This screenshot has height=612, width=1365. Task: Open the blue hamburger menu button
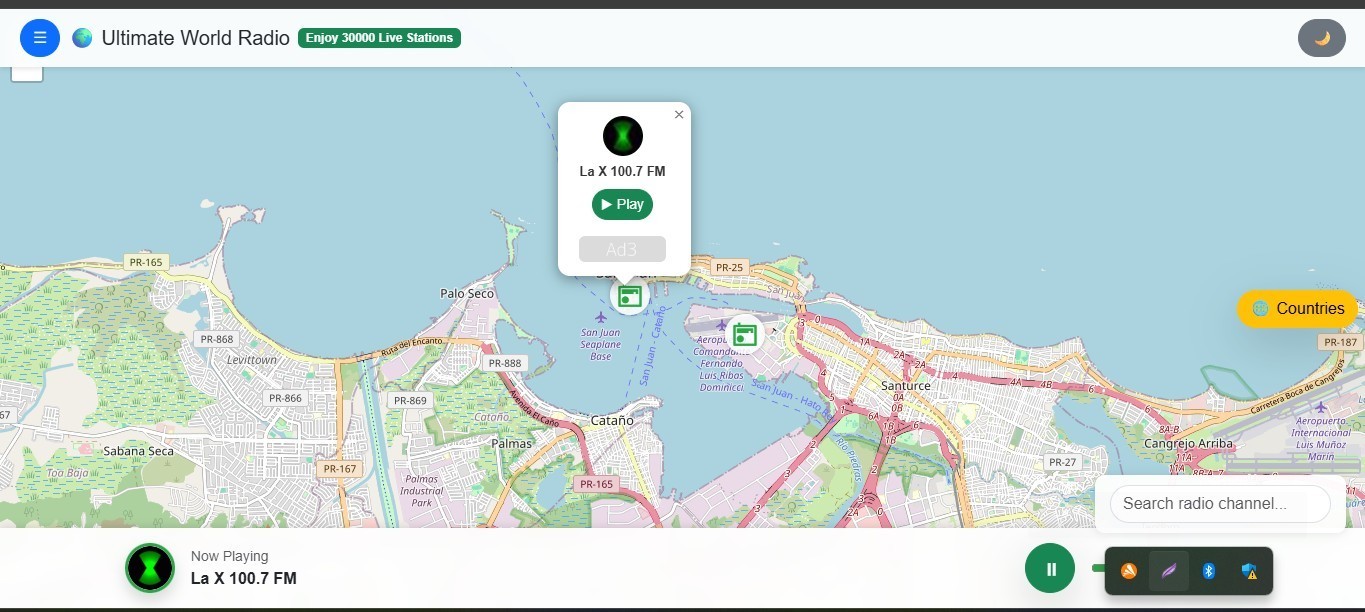[40, 38]
